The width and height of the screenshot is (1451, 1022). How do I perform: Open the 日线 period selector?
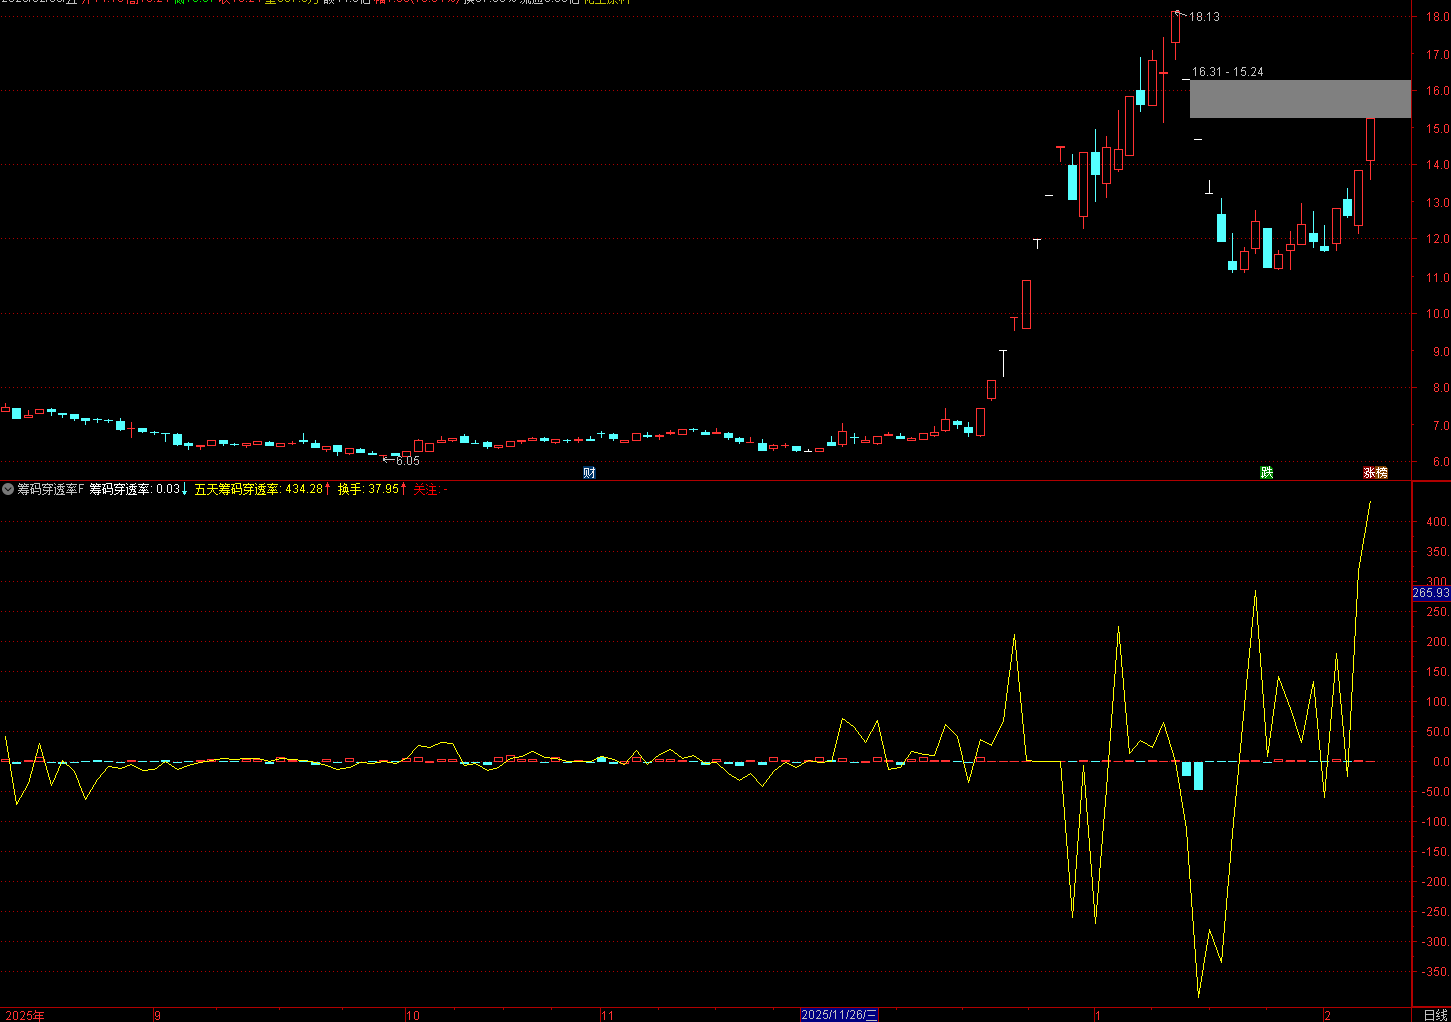[x=1435, y=1015]
